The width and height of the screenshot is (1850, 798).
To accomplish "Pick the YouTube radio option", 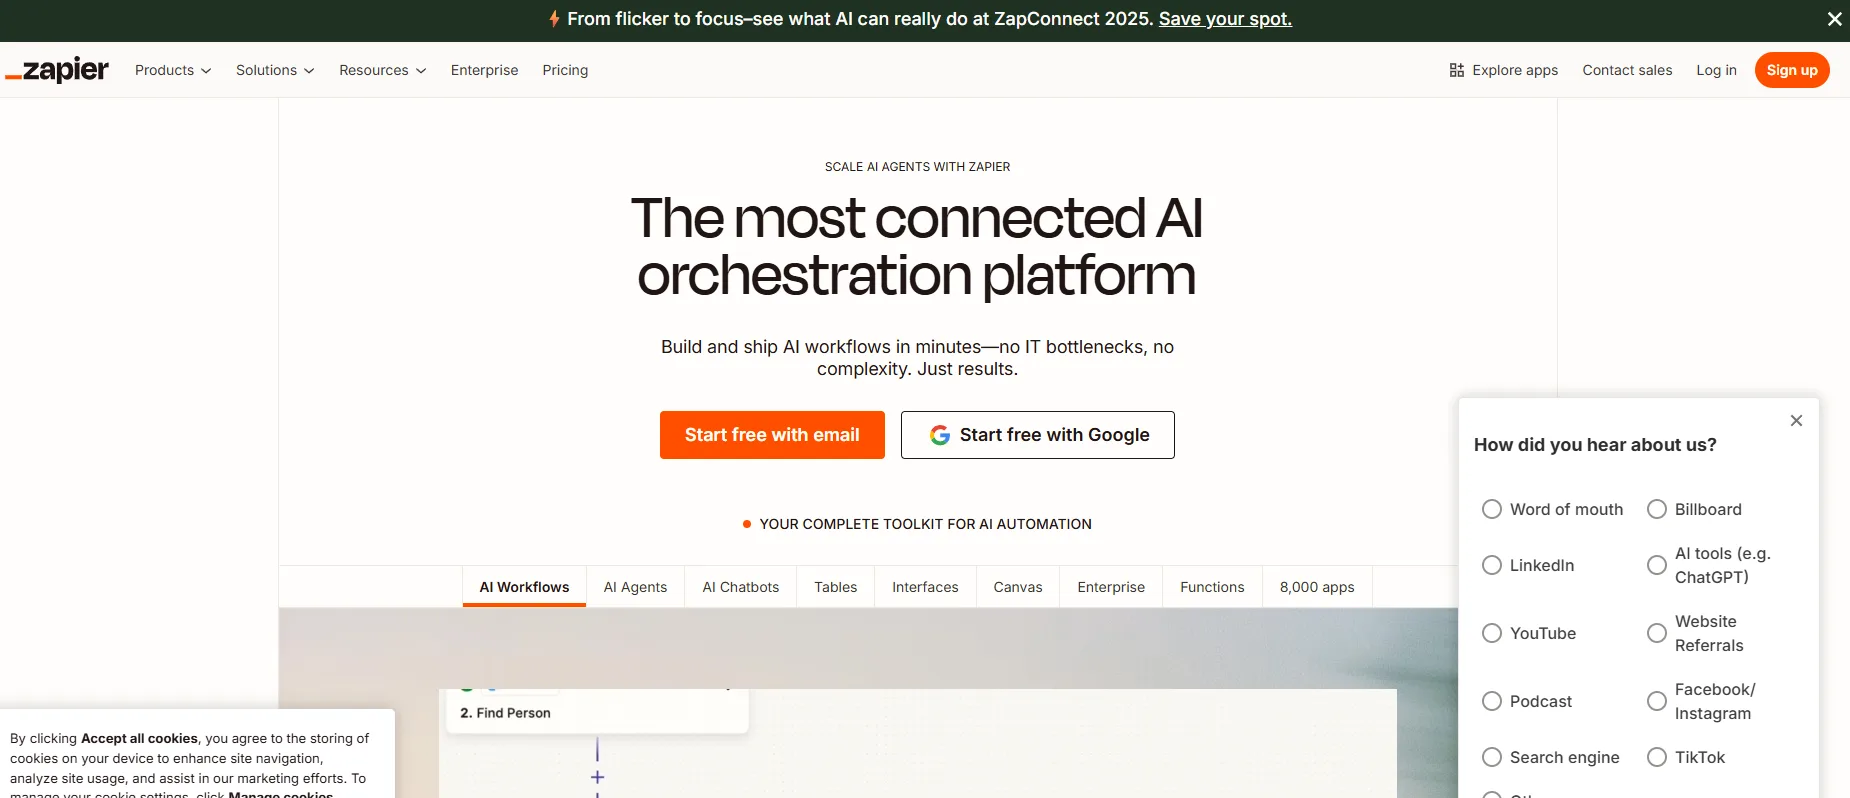I will pos(1492,633).
